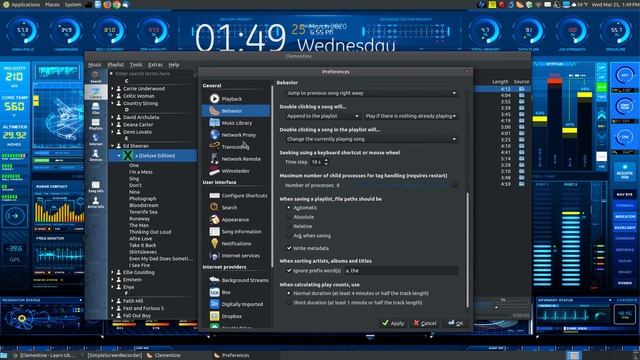Switch to Library sidebar tab in Clementine
The image size is (640, 360).
96,93
